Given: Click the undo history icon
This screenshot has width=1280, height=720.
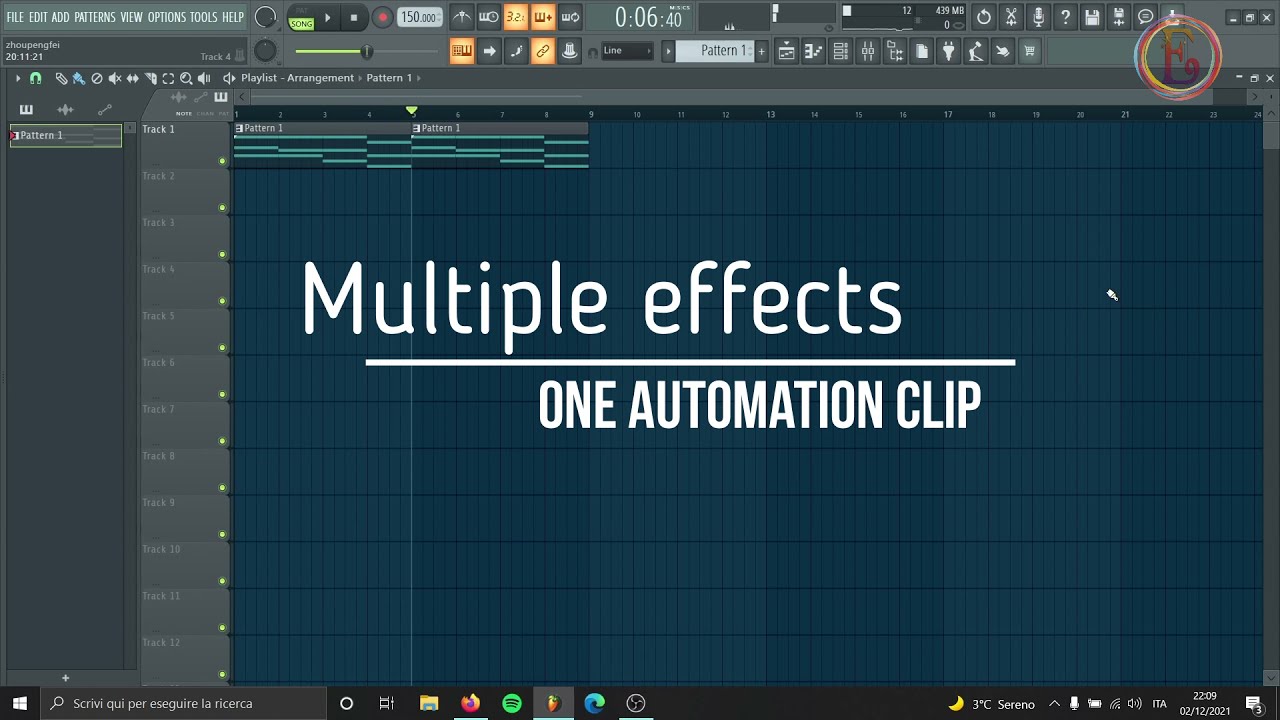Looking at the screenshot, I should point(984,17).
